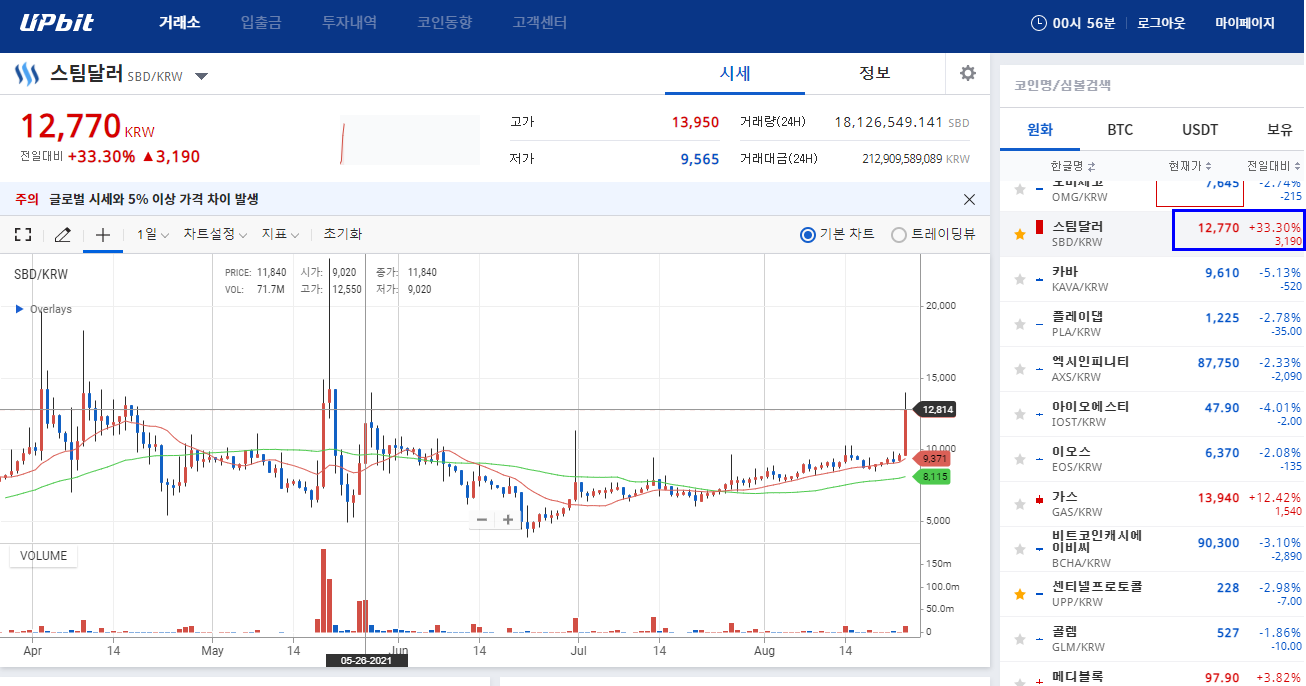1306x686 pixels.
Task: Click the UPbit logo
Action: [59, 23]
